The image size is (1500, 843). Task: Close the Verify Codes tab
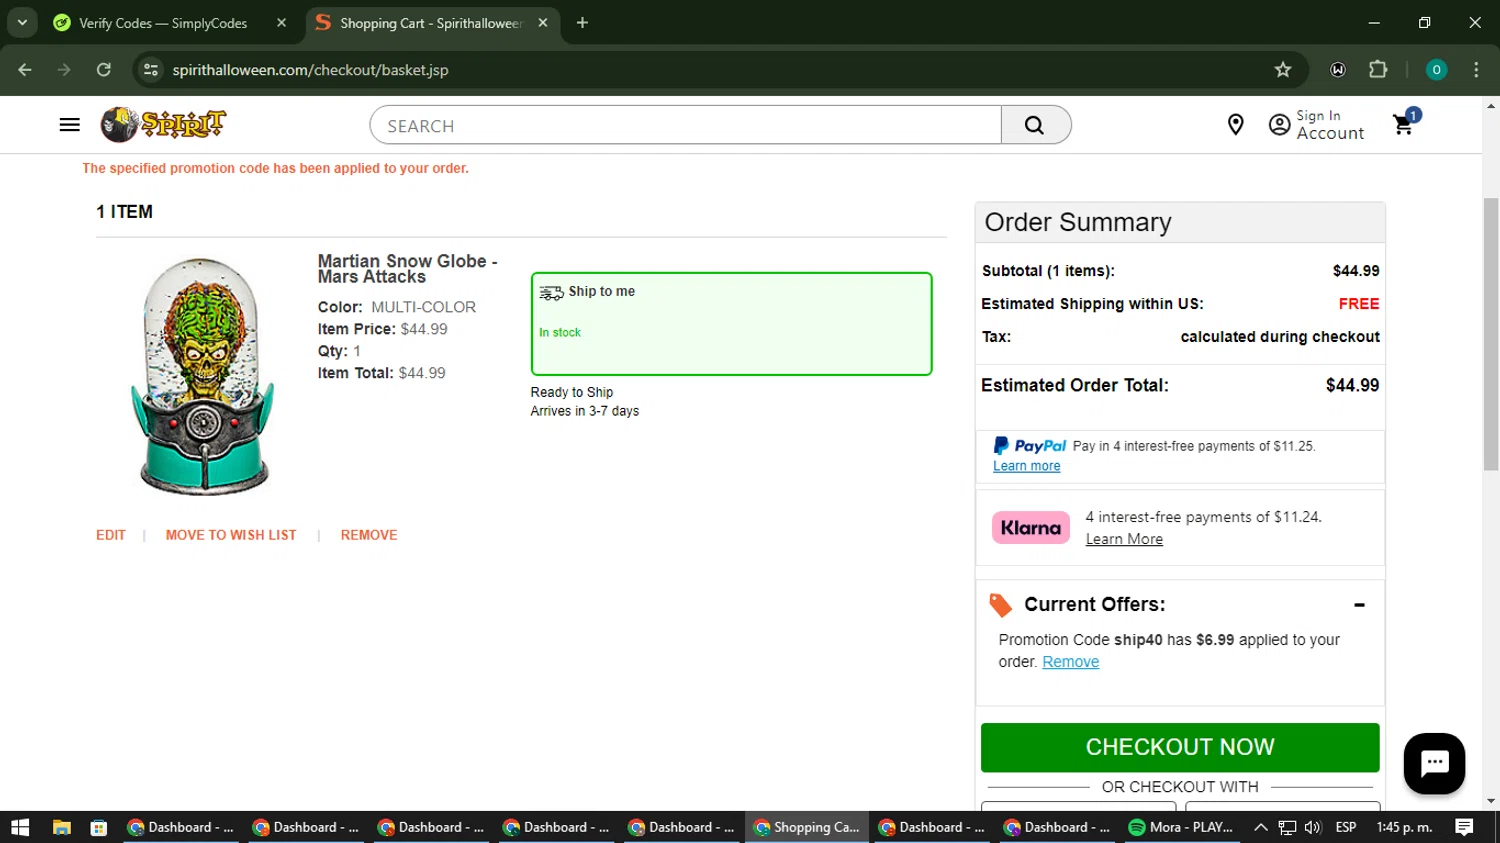coord(281,23)
